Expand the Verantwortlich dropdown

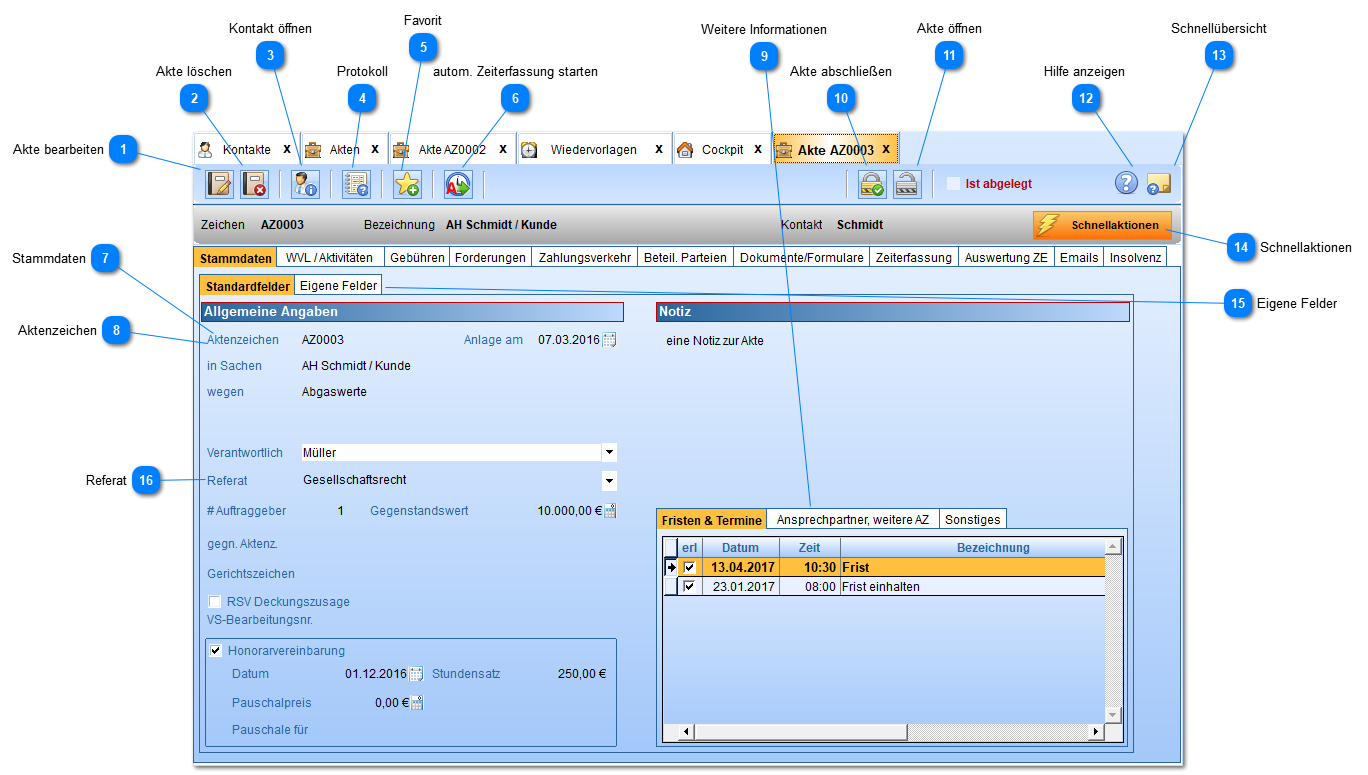(609, 453)
